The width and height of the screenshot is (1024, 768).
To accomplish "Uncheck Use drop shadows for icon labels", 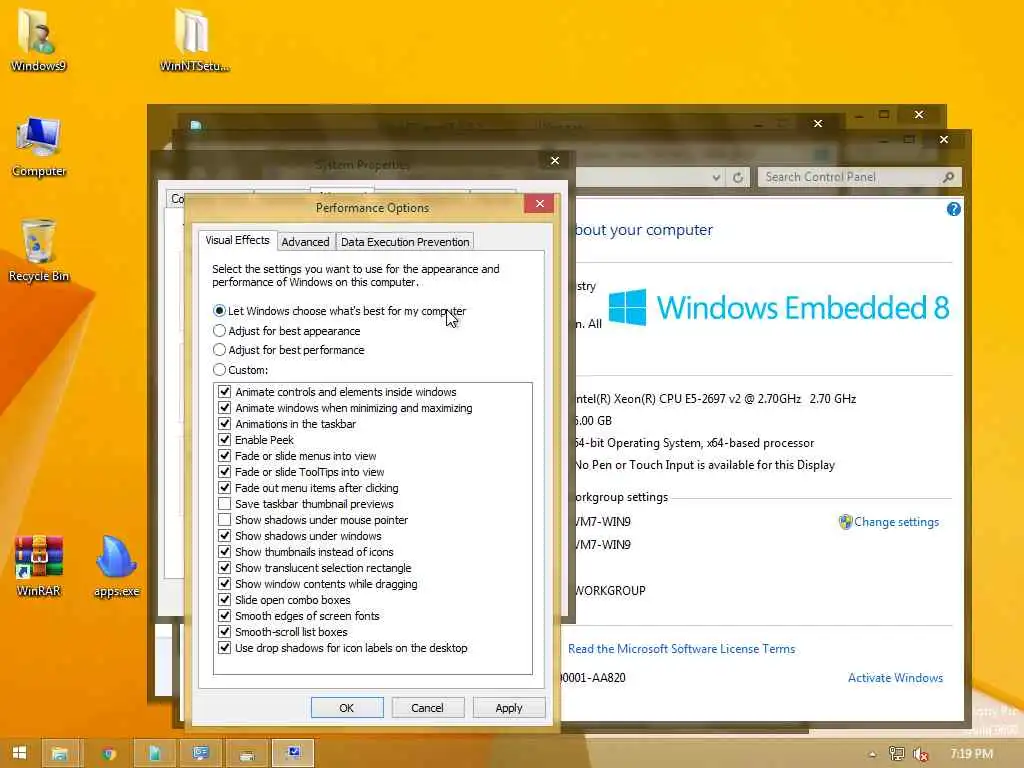I will [225, 648].
